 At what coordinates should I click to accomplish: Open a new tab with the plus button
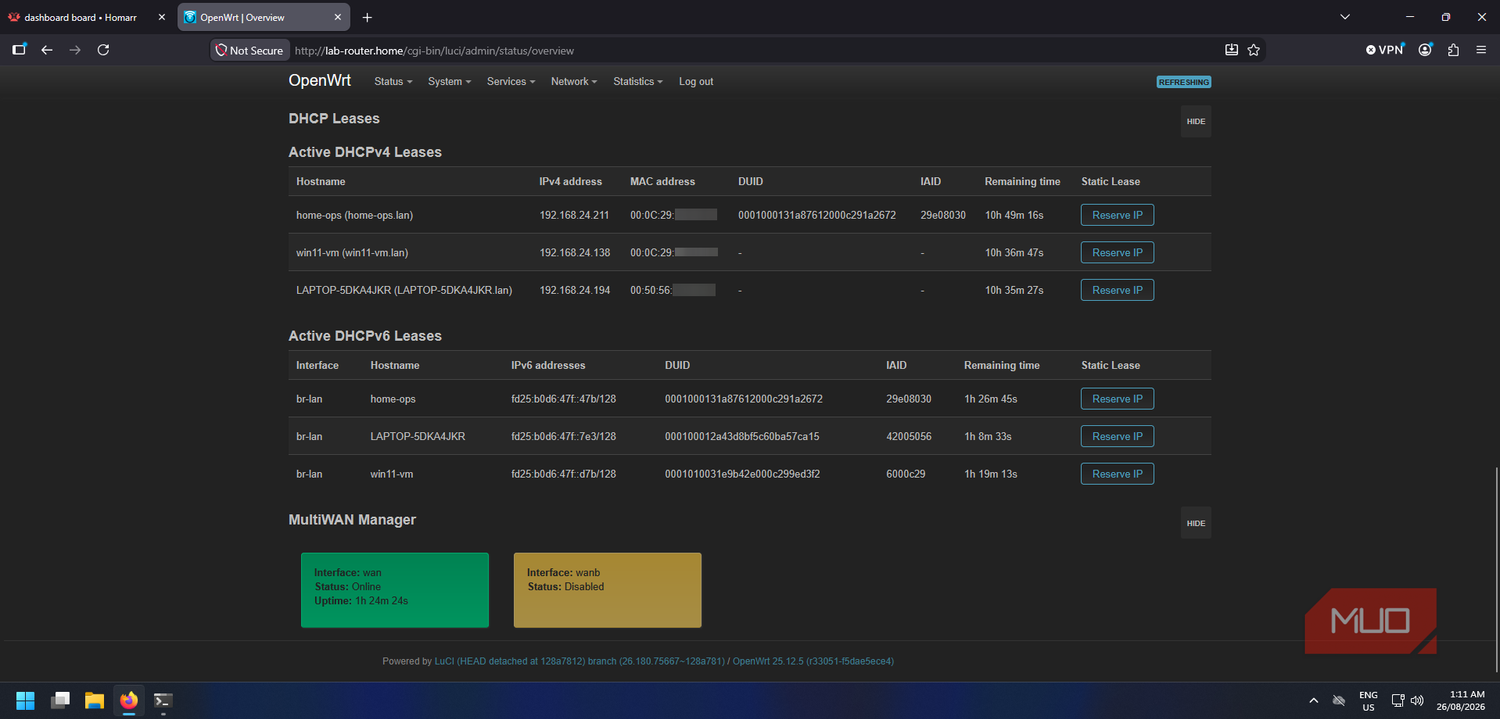(x=367, y=17)
